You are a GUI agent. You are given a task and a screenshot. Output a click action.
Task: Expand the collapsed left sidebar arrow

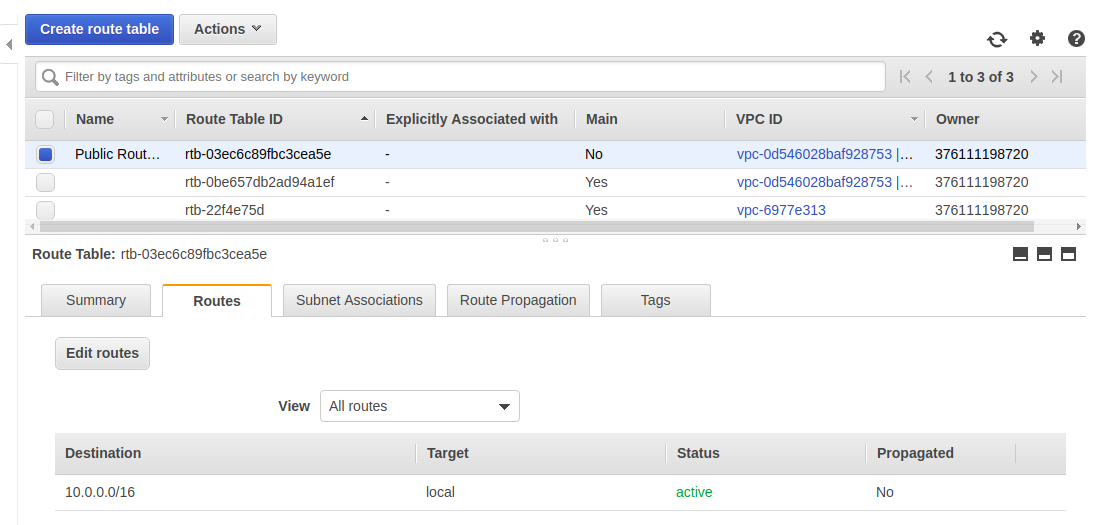pyautogui.click(x=9, y=44)
